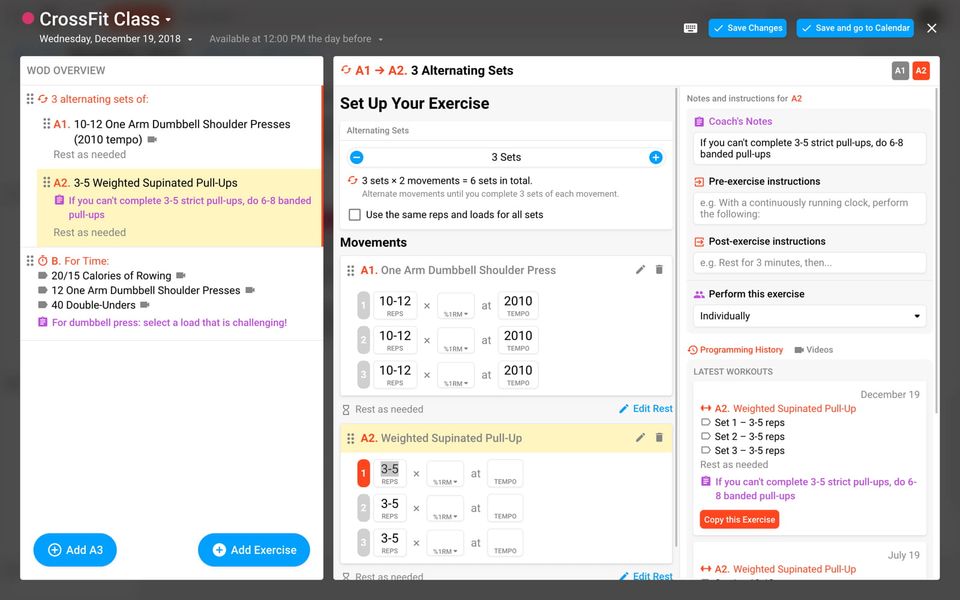Click the keyboard shortcuts icon
Viewport: 960px width, 600px height.
click(x=691, y=28)
